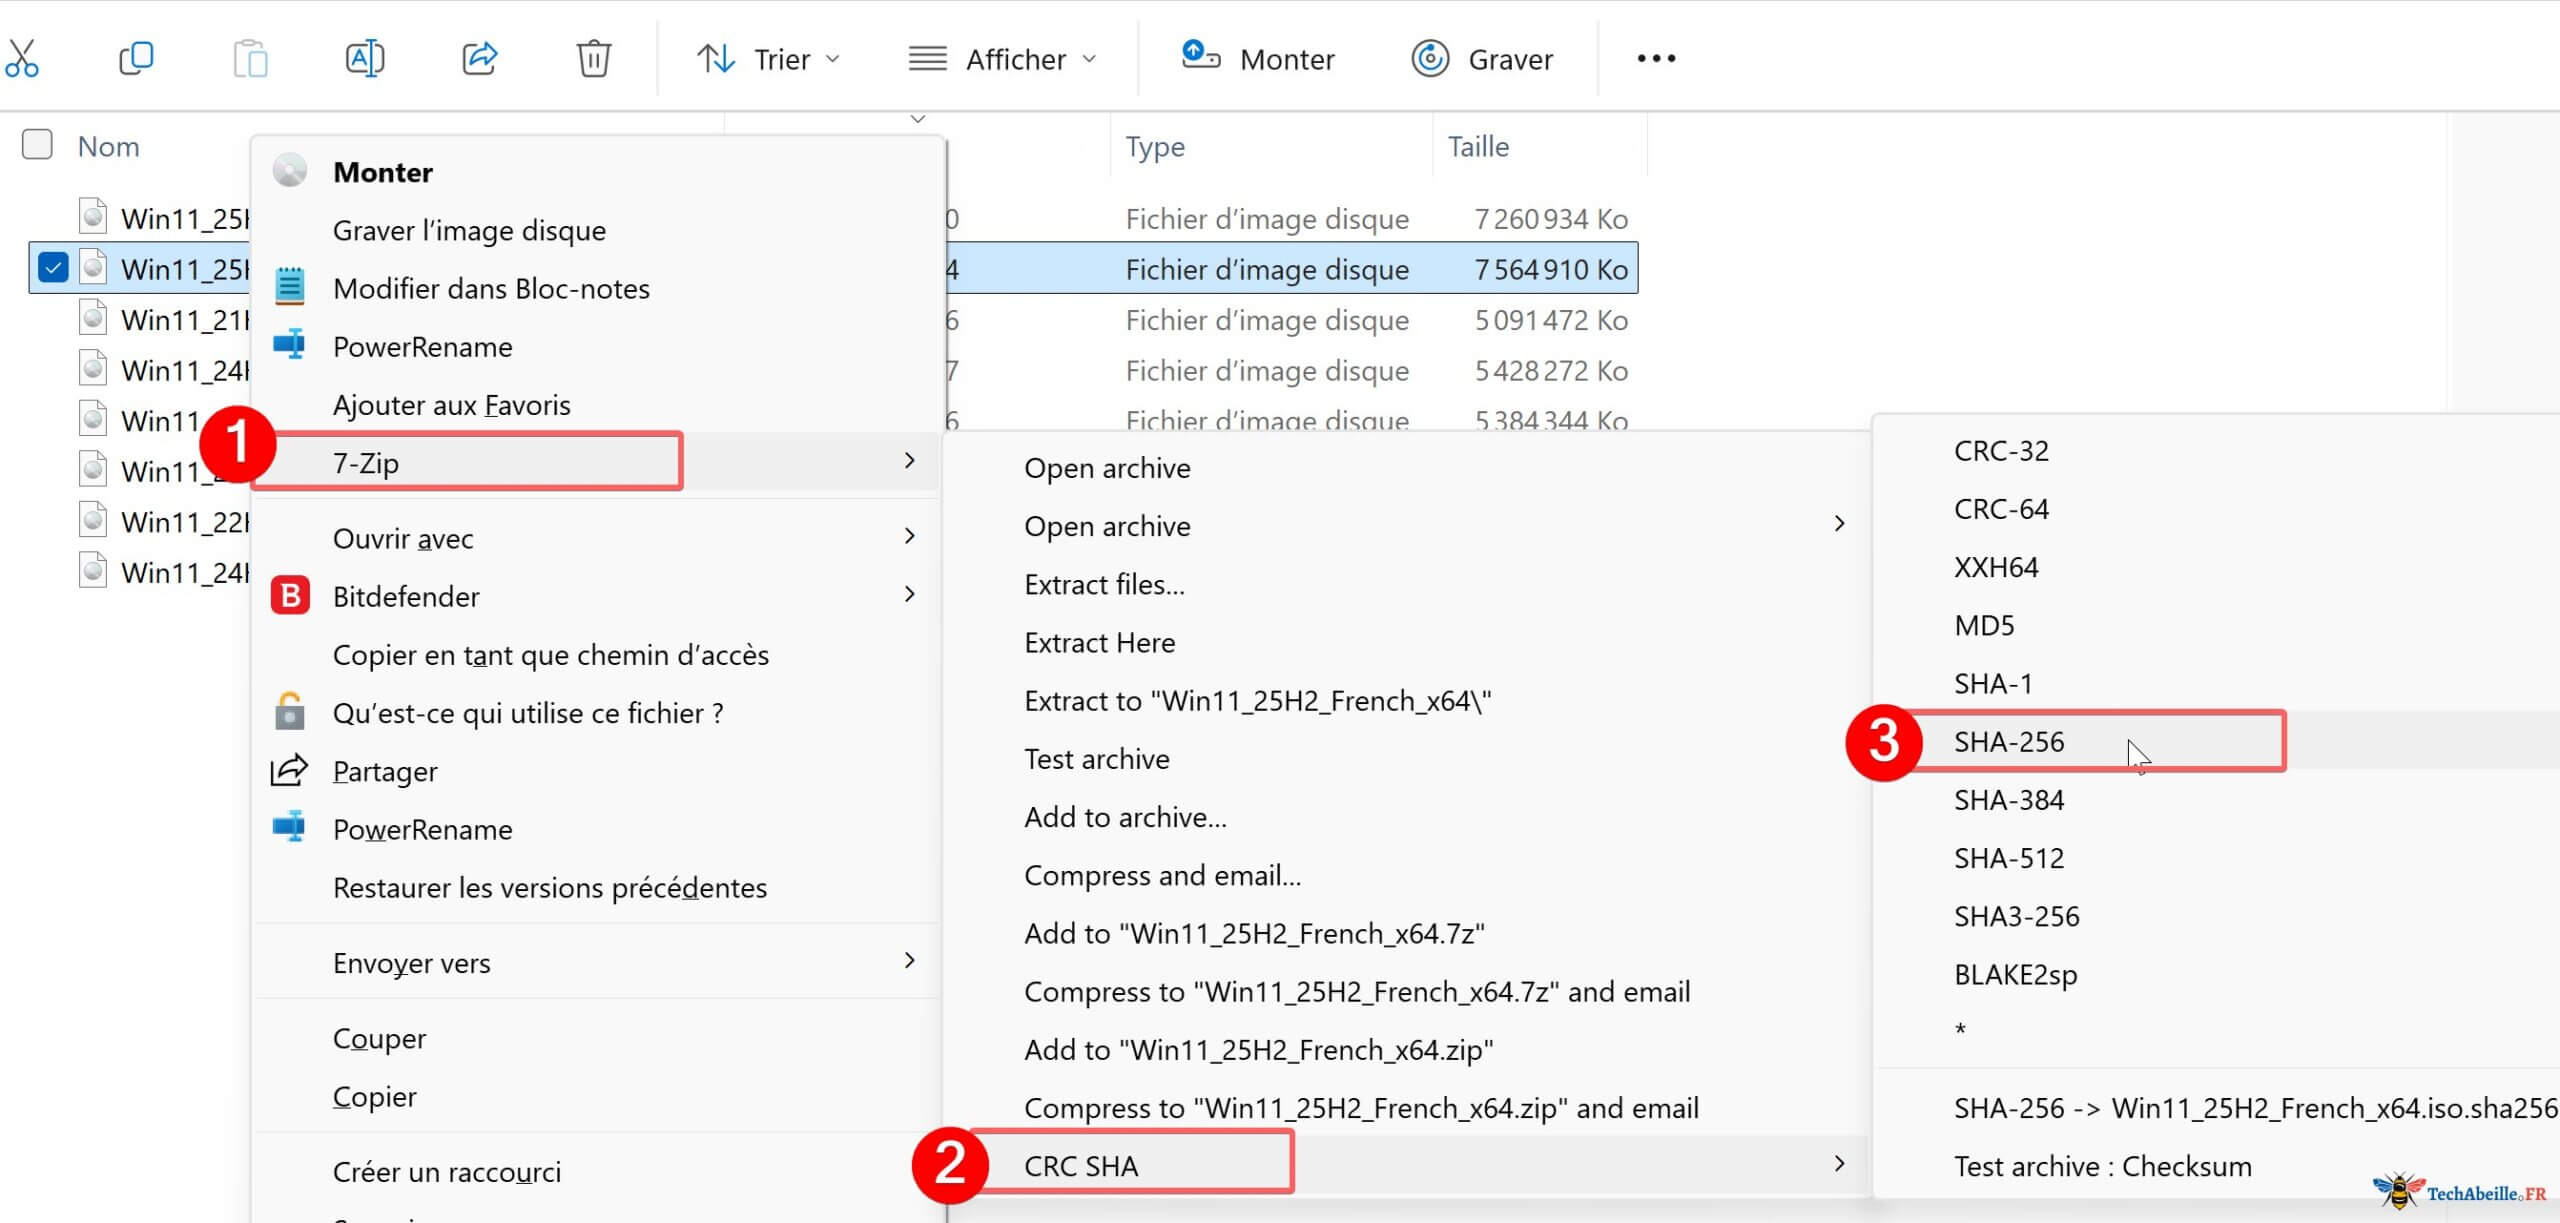The height and width of the screenshot is (1223, 2560).
Task: Expand the Ouvrir avec submenu chevron
Action: click(x=909, y=537)
